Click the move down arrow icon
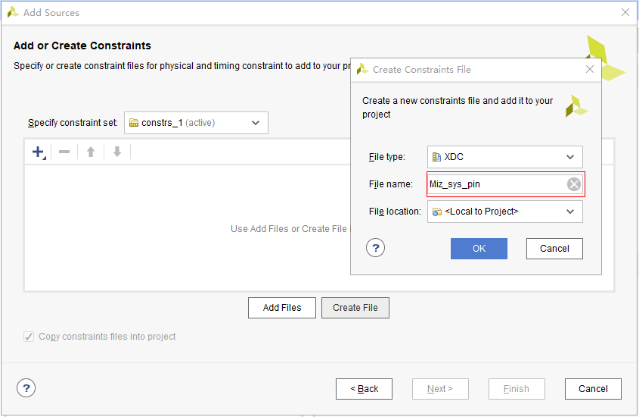Viewport: 639px width, 417px height. click(x=117, y=152)
